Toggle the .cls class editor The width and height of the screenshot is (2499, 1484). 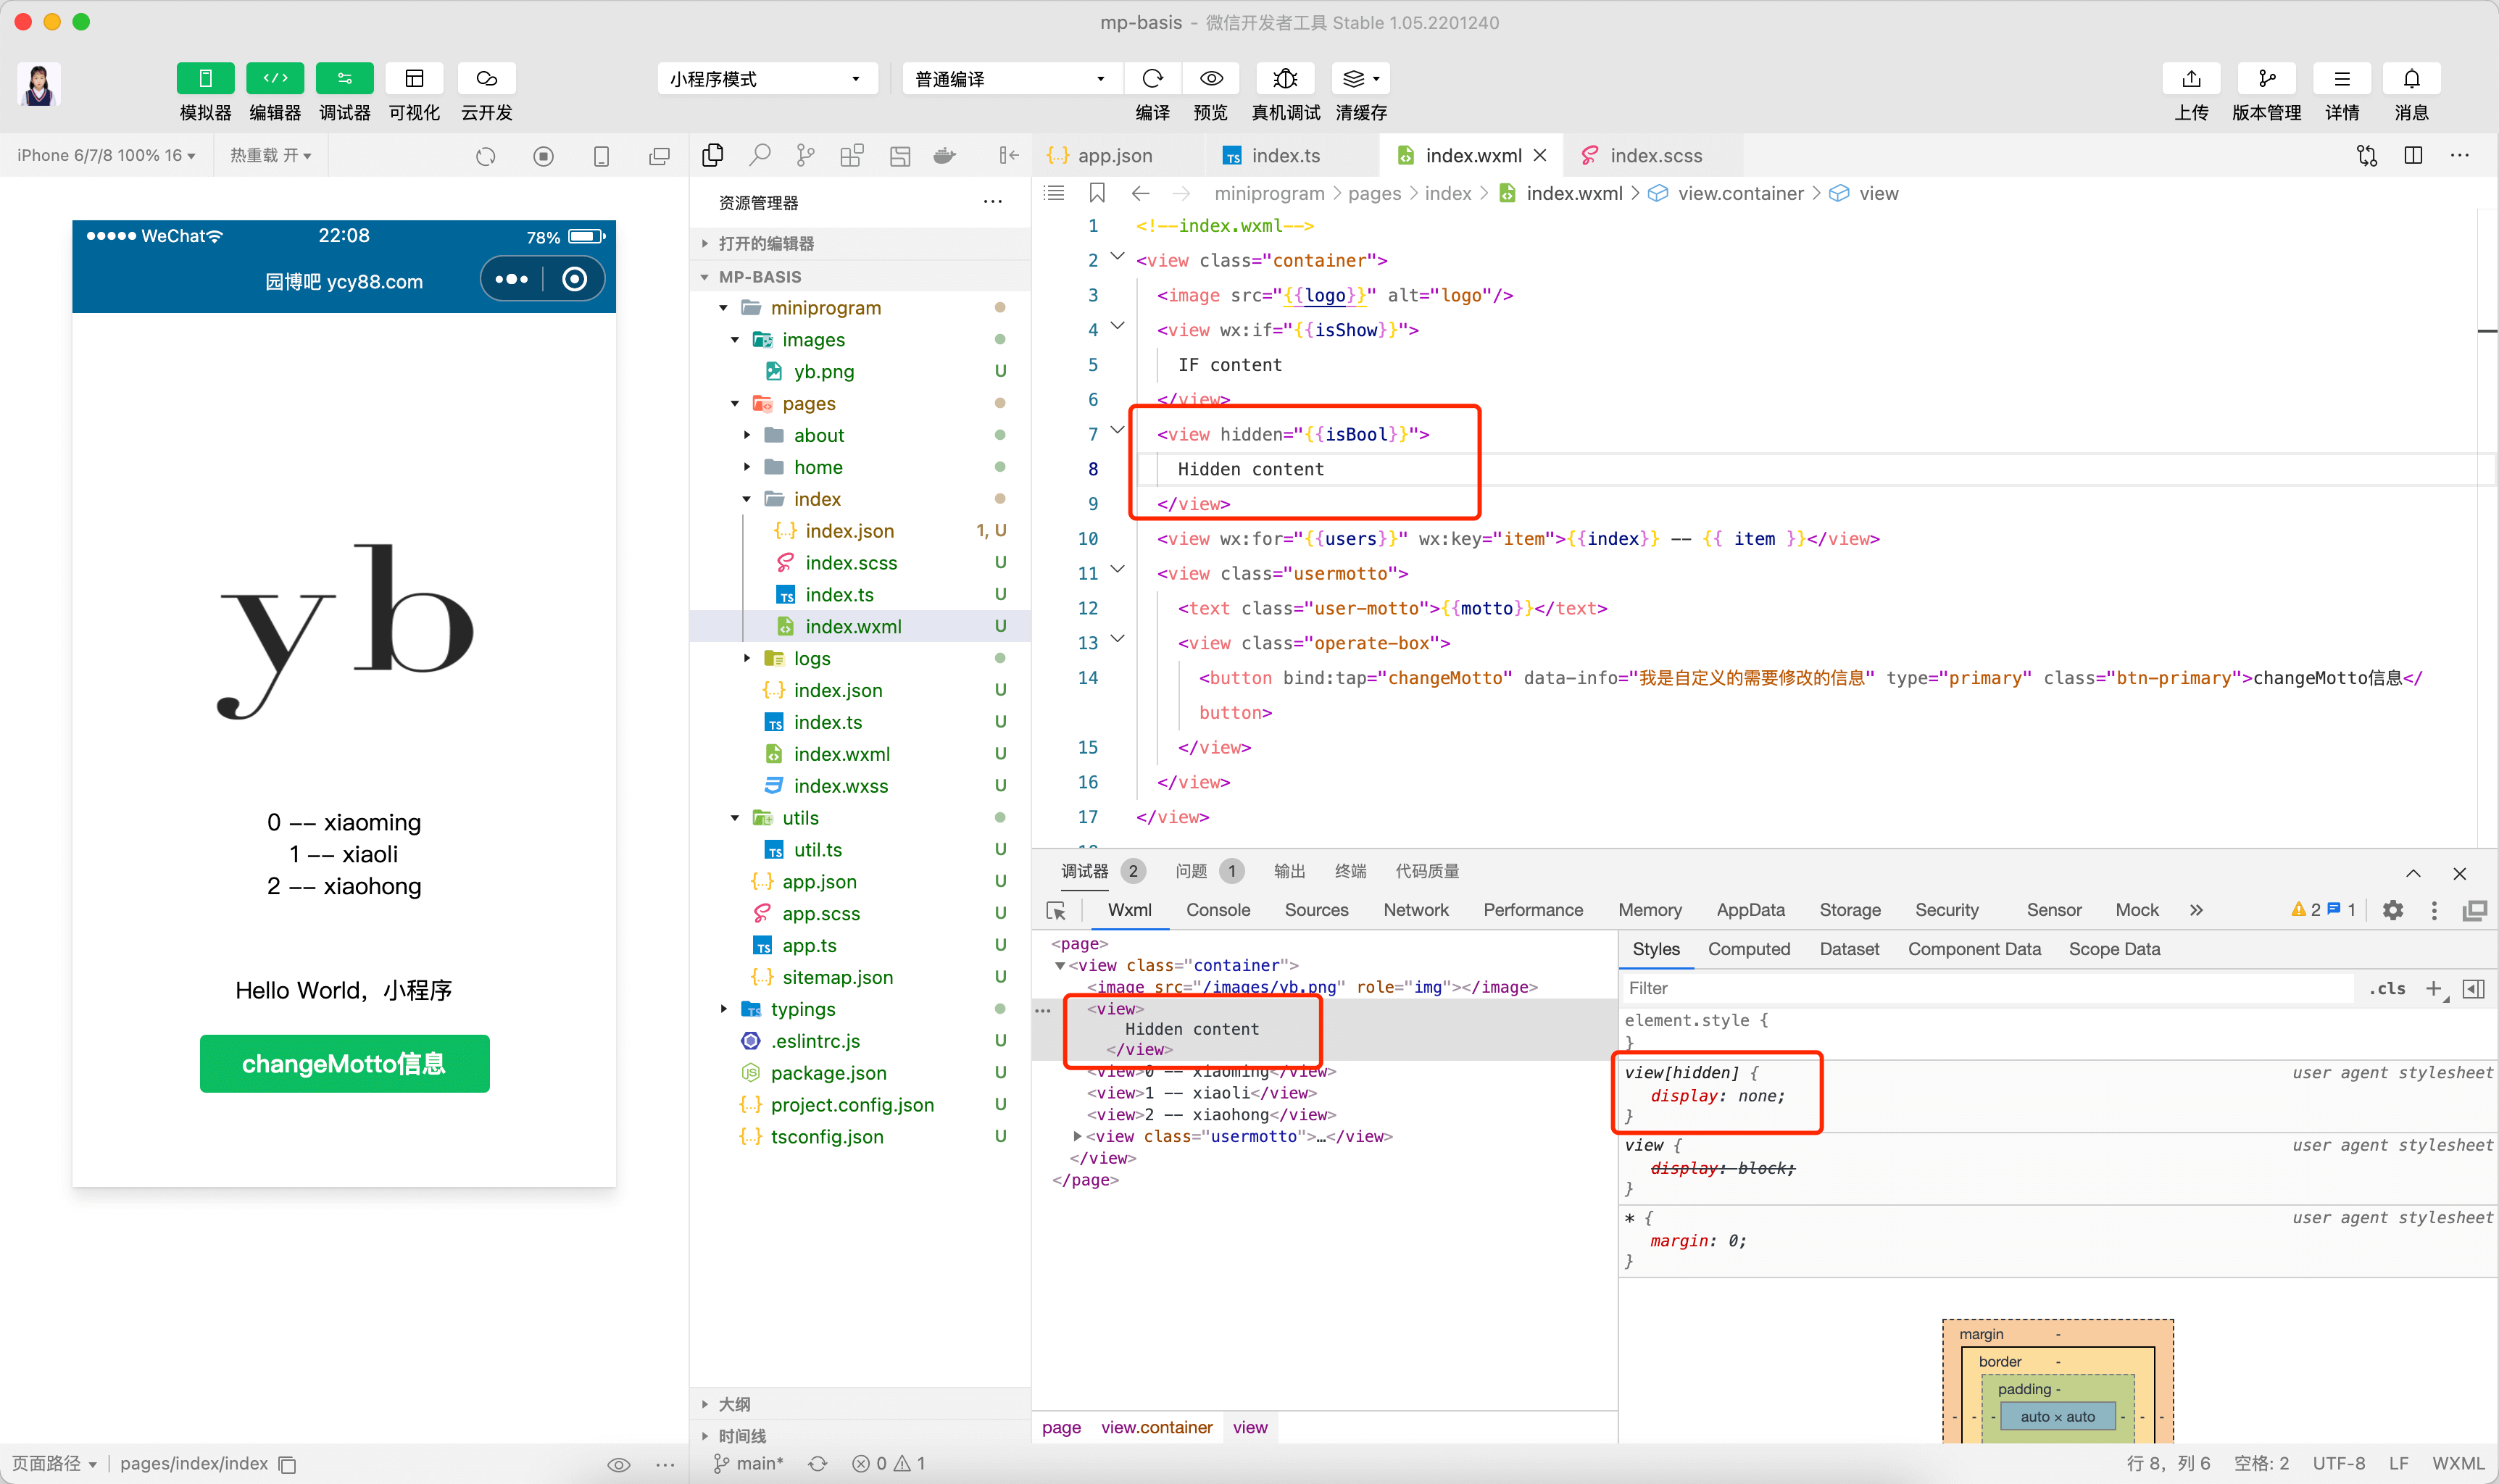pos(2387,988)
